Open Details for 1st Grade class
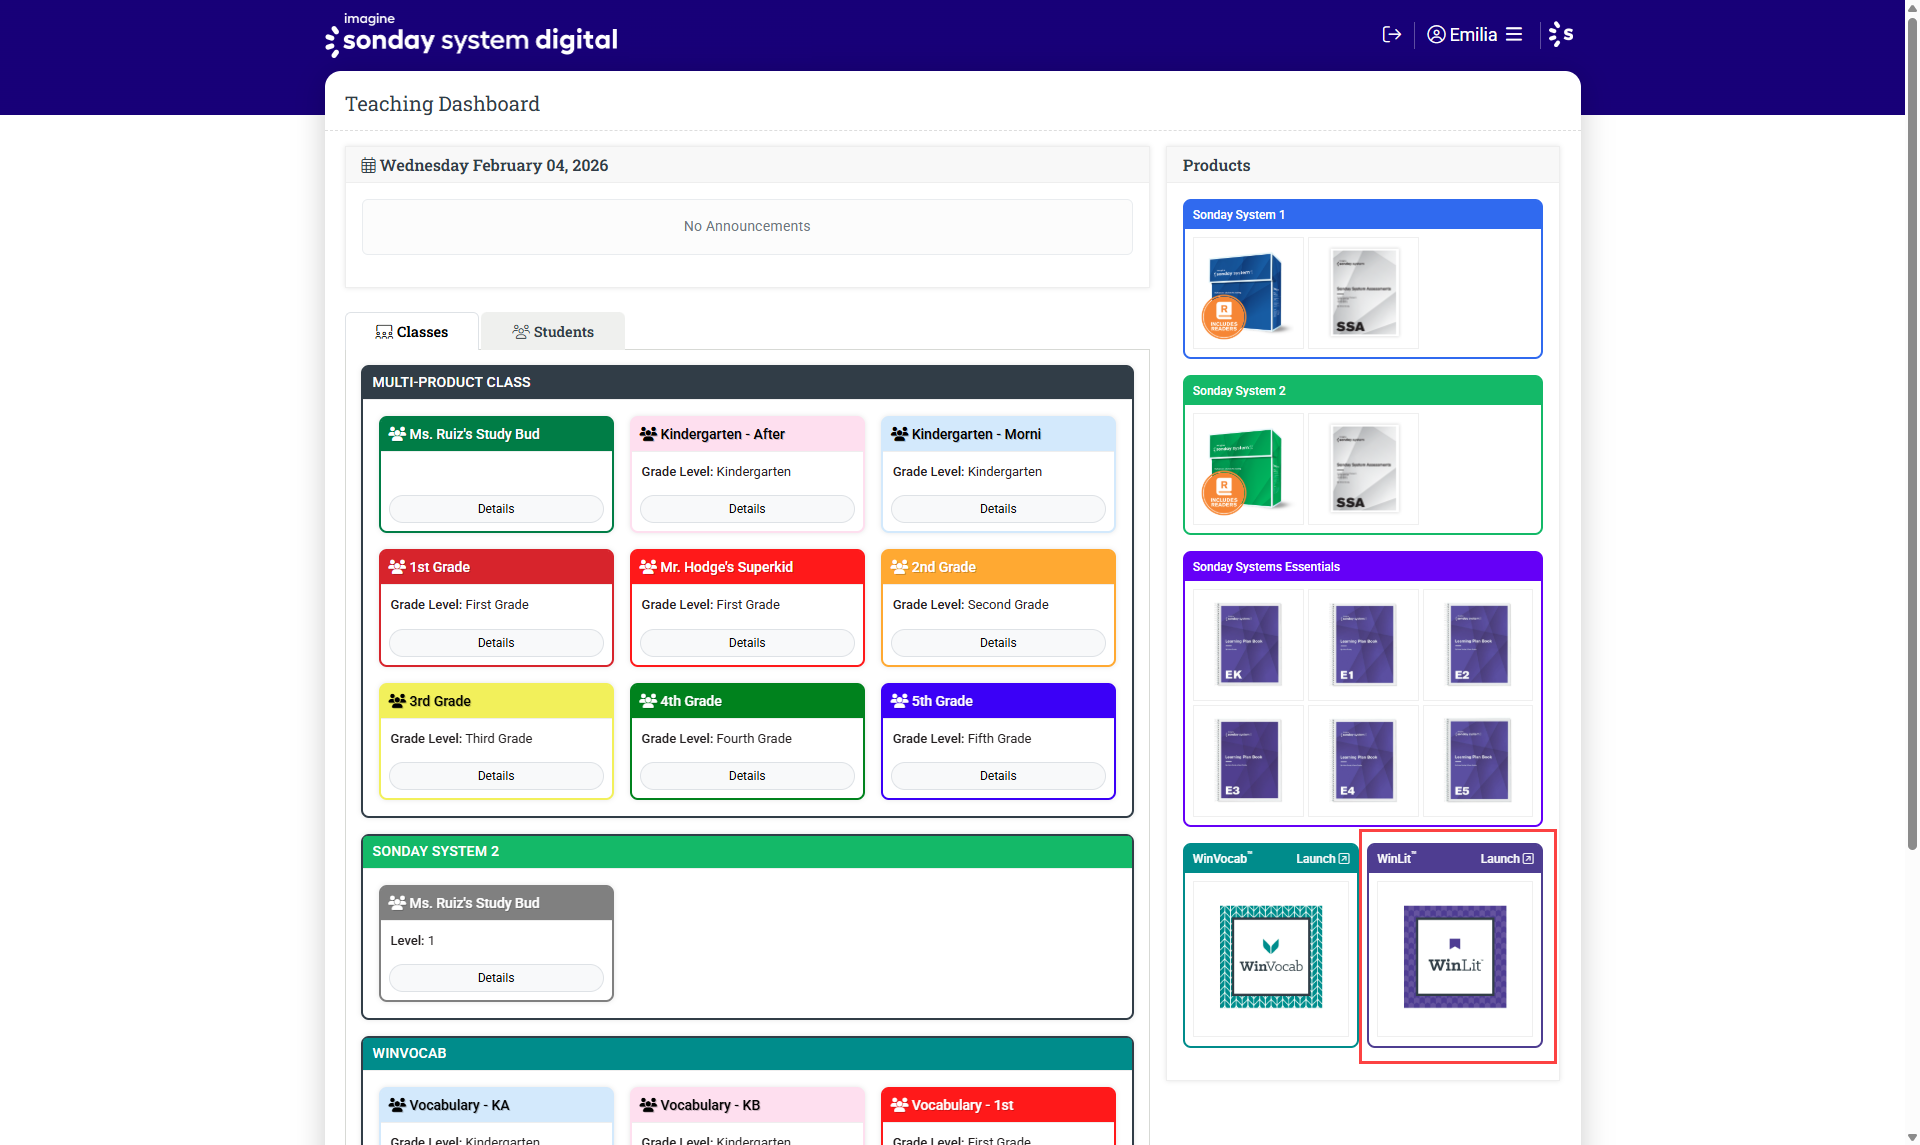The height and width of the screenshot is (1145, 1920). 496,643
